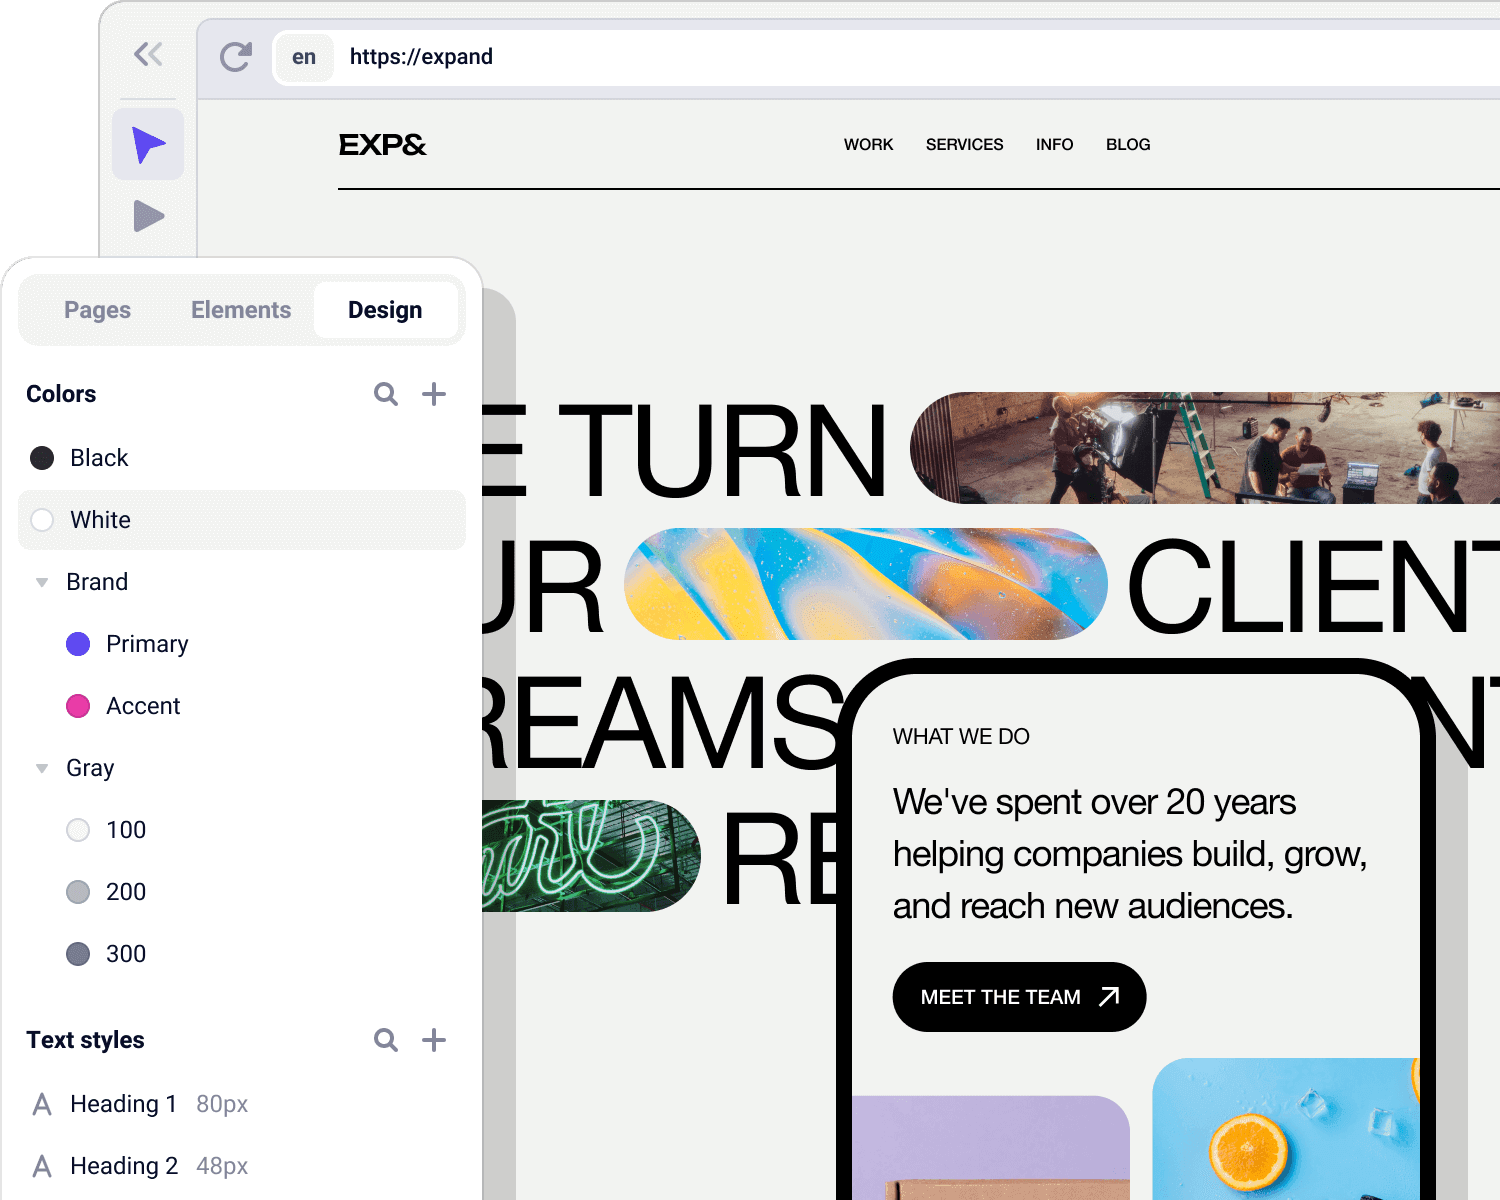Collapse the Brand color group
This screenshot has width=1500, height=1200.
[x=42, y=582]
